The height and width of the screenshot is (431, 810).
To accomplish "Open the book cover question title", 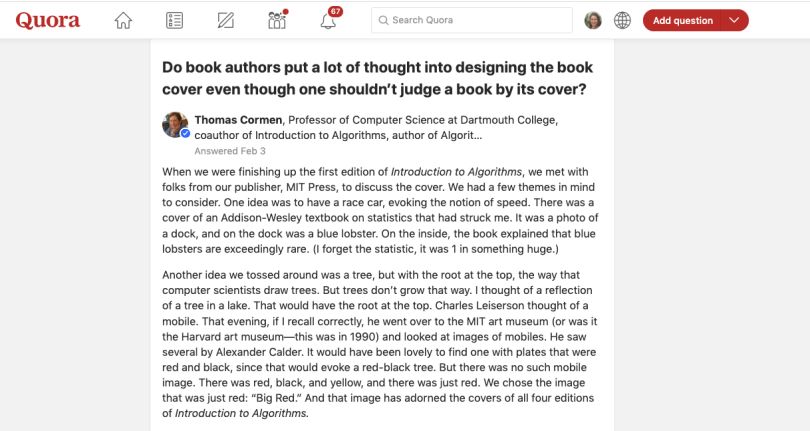I will coord(378,78).
